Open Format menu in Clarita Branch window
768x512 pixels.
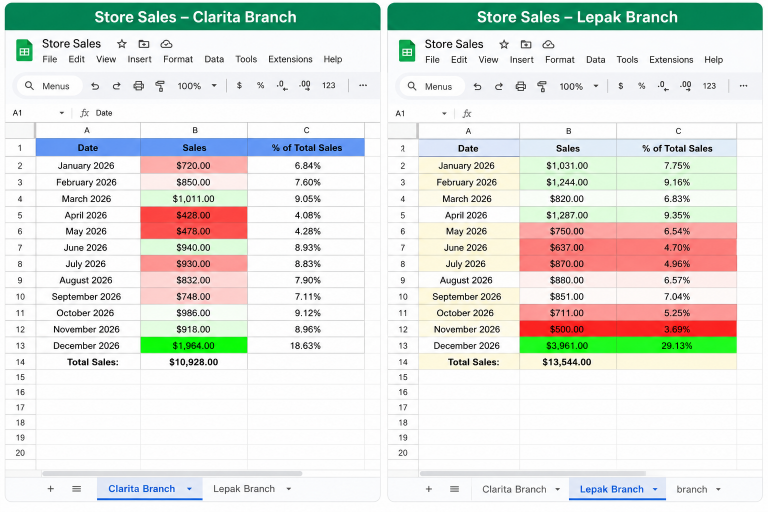(178, 59)
